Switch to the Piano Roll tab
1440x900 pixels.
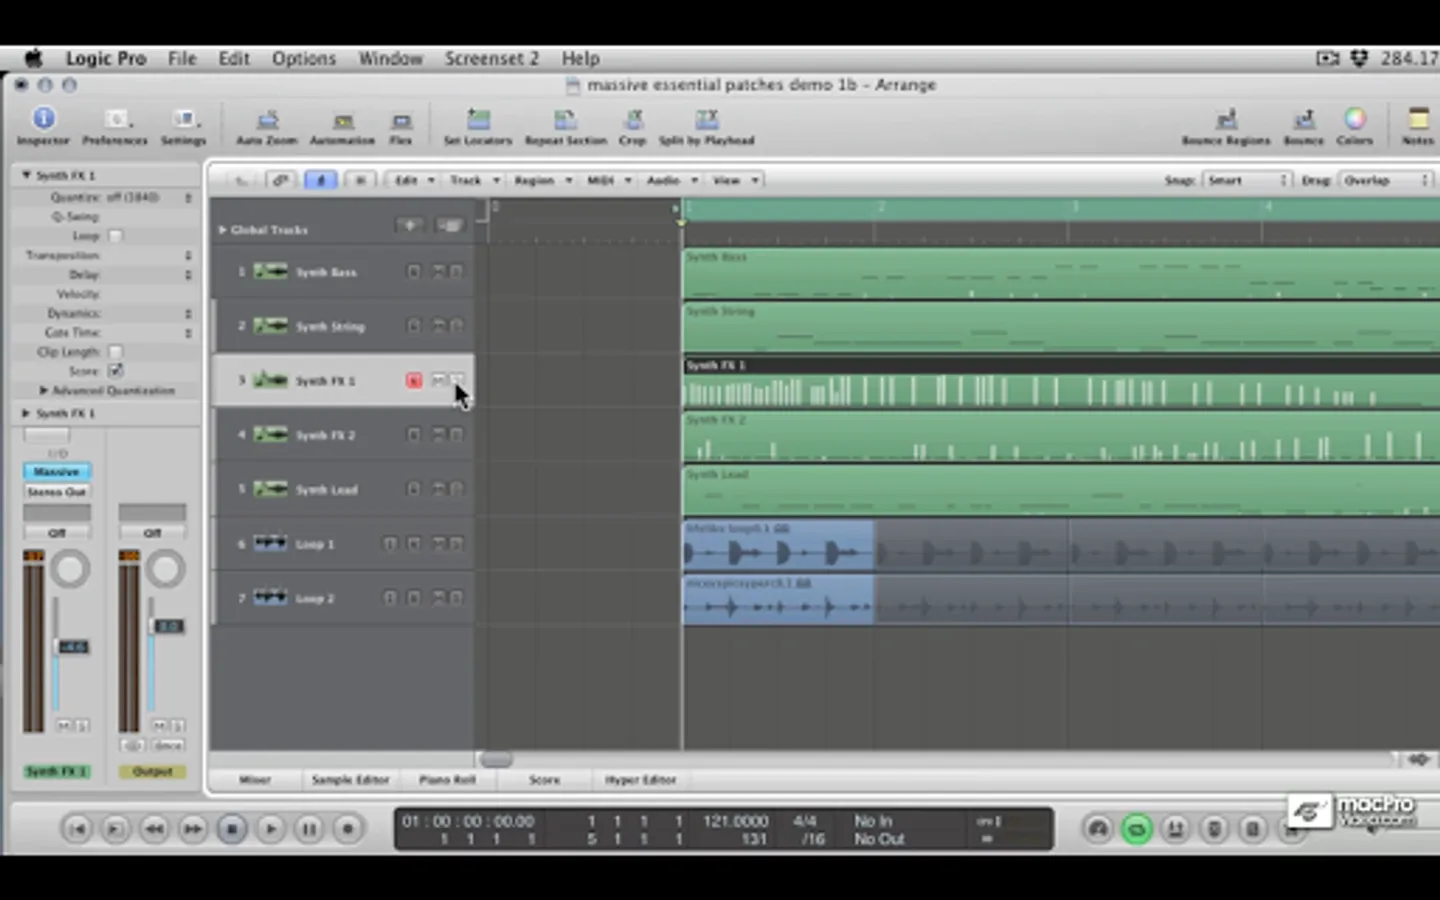(x=447, y=780)
